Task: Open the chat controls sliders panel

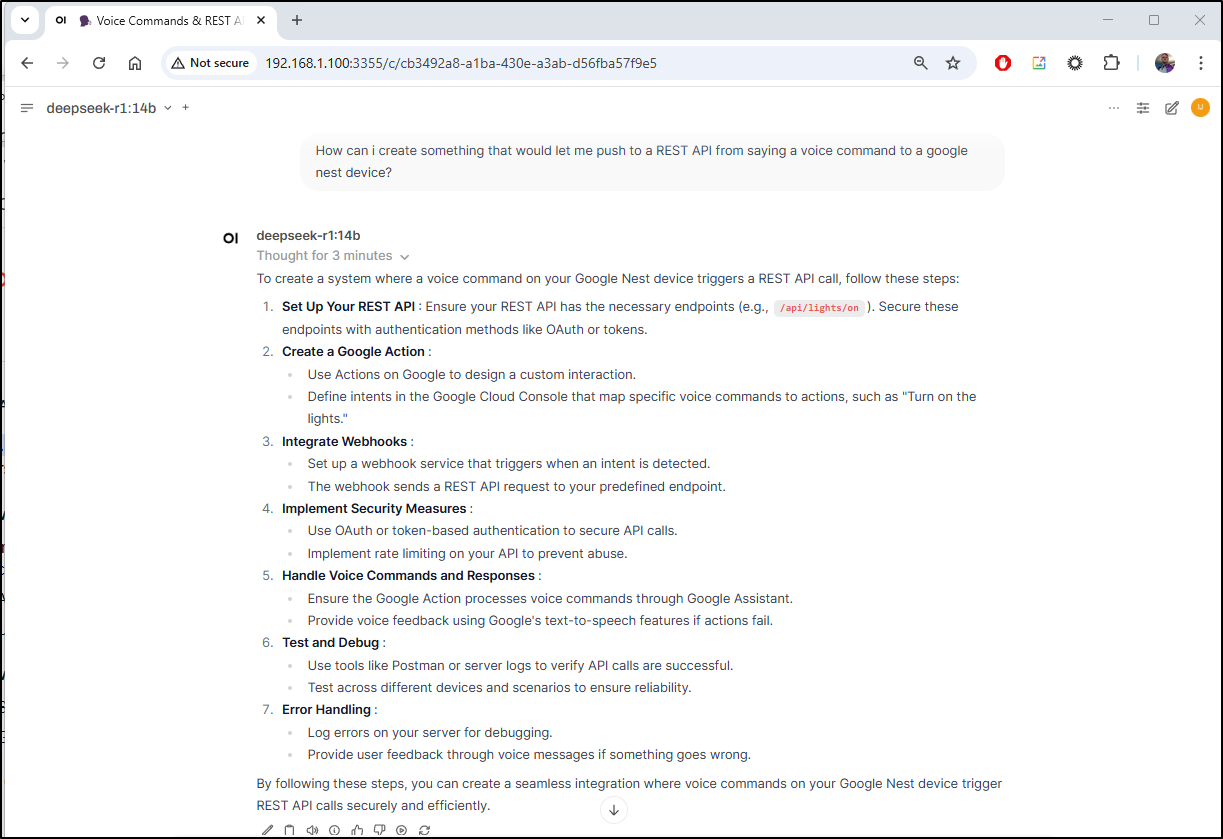Action: click(1143, 108)
